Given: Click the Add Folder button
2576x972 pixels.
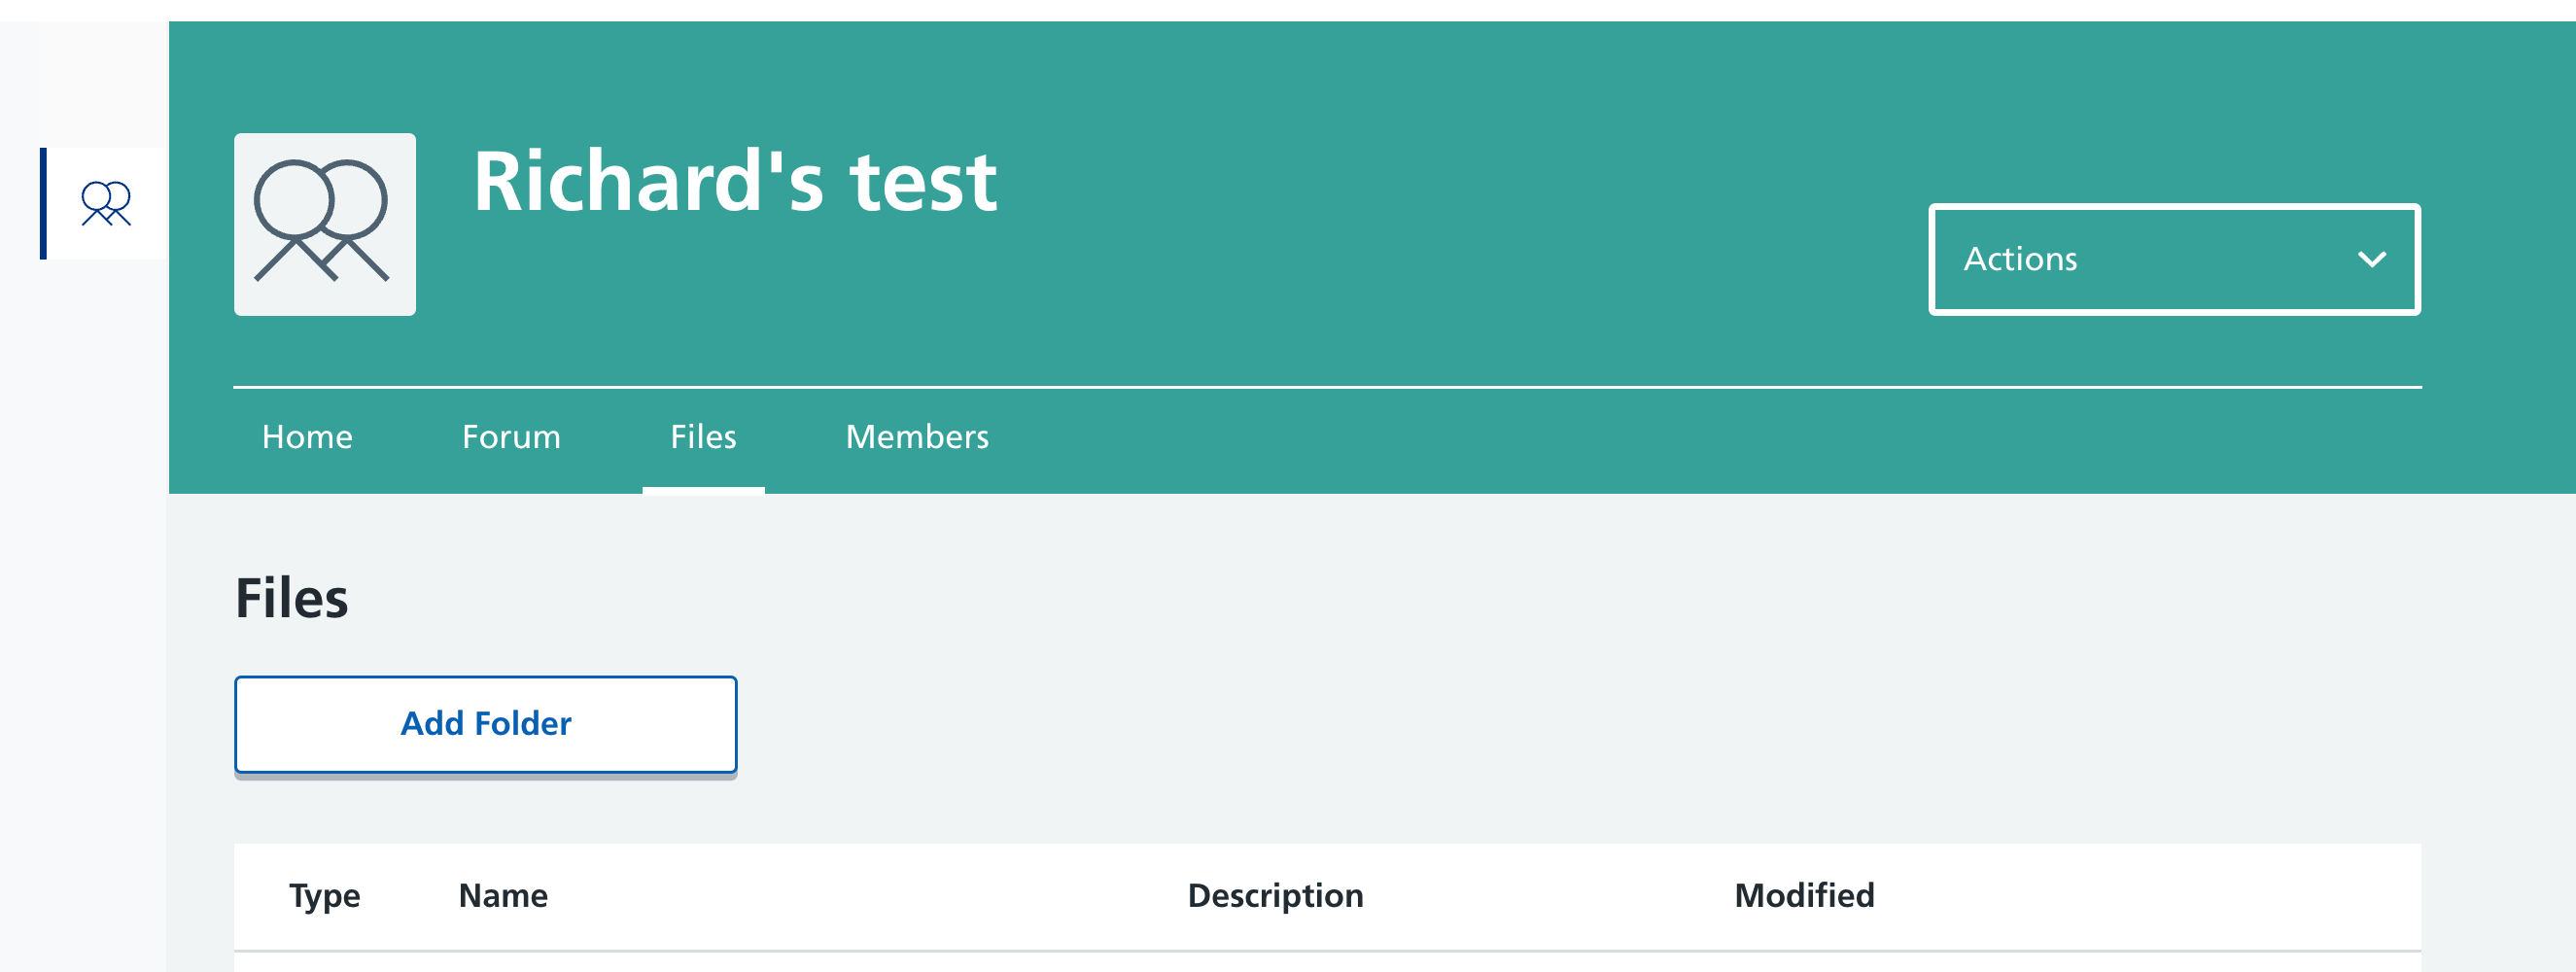Looking at the screenshot, I should coord(486,724).
